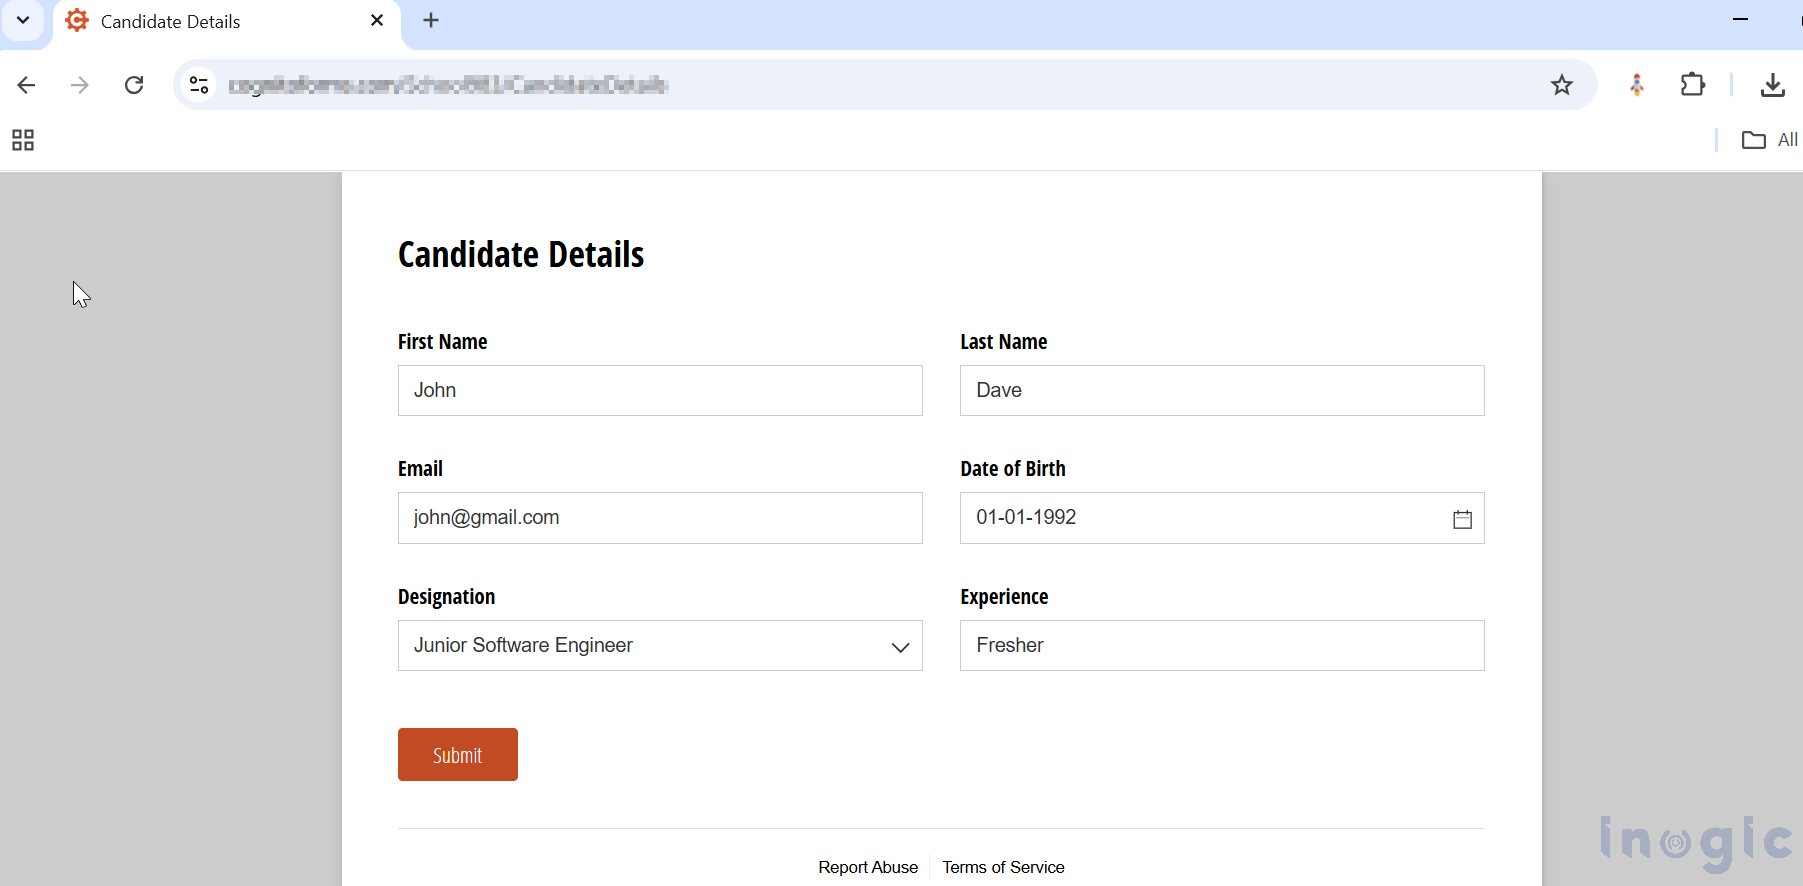Open the apps grid icon in bookmarks bar
The height and width of the screenshot is (886, 1803).
23,140
